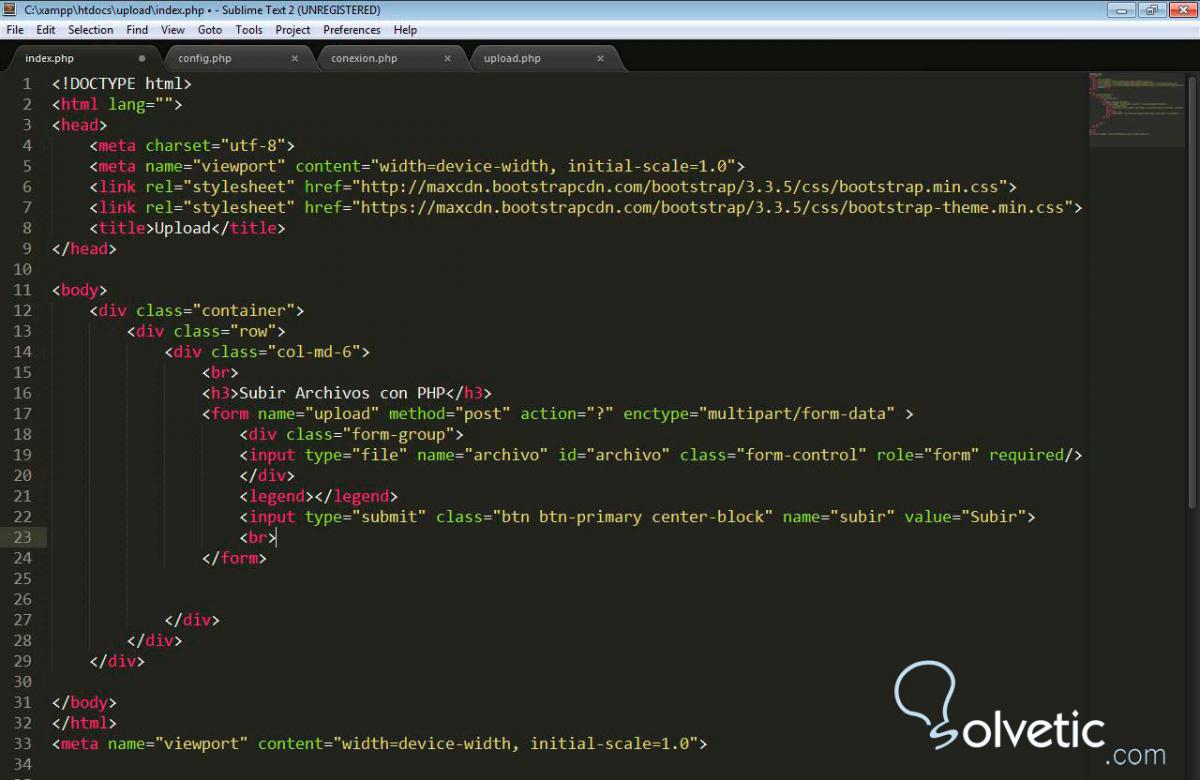Switch to the upload.php tab
The width and height of the screenshot is (1200, 780).
(x=512, y=58)
